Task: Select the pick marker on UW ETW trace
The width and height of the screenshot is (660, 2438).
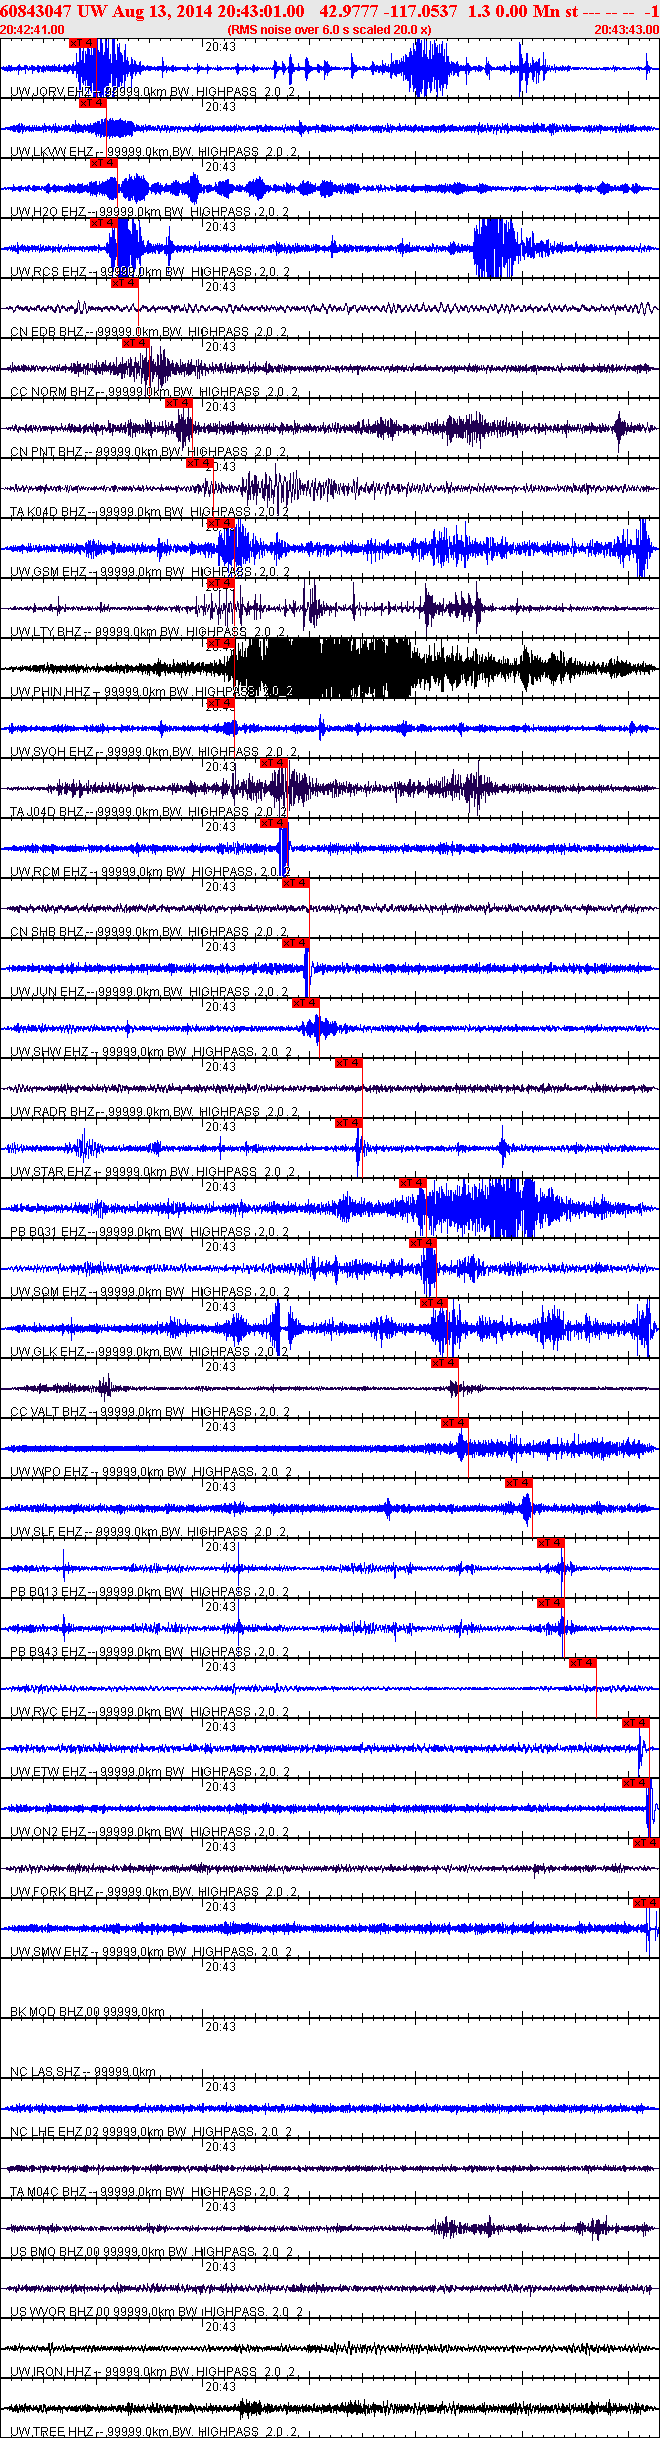Action: 636,1723
